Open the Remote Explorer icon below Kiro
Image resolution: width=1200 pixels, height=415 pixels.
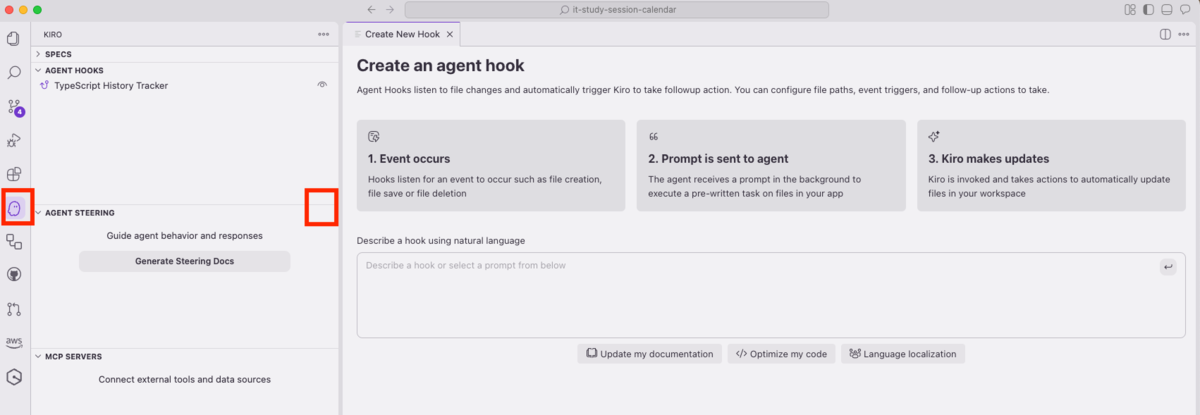(14, 241)
